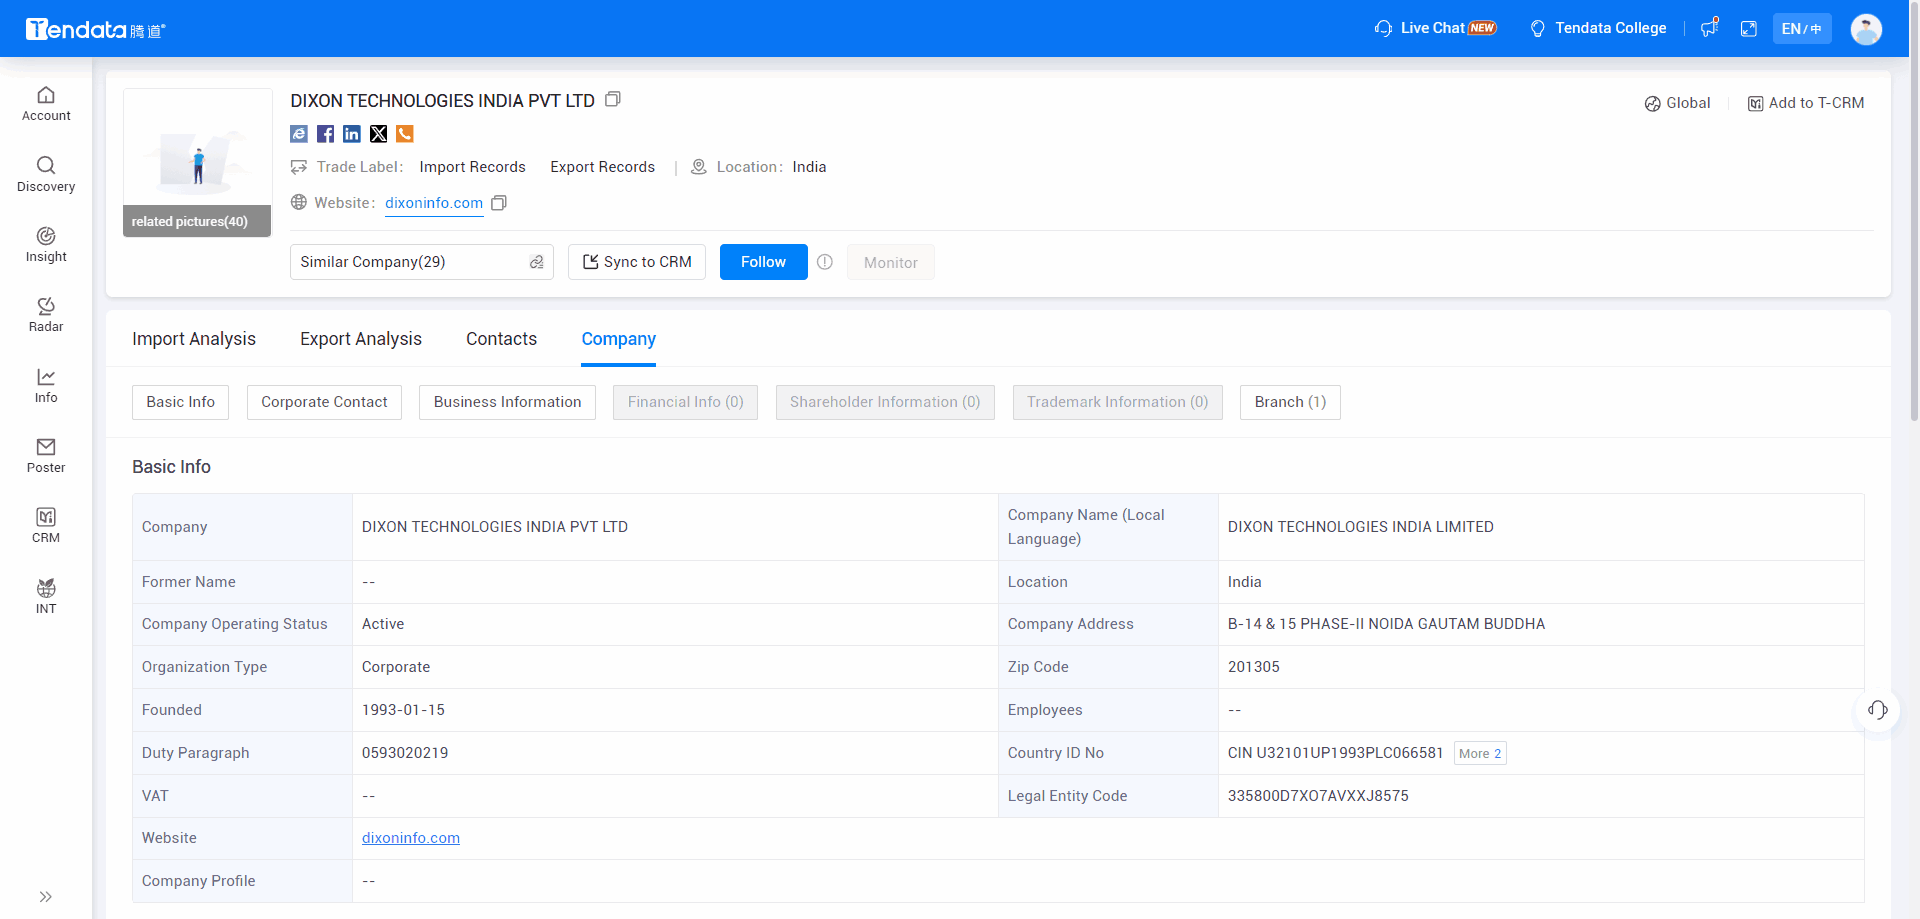Expand the left sidebar with double chevron
This screenshot has width=1920, height=919.
(46, 897)
